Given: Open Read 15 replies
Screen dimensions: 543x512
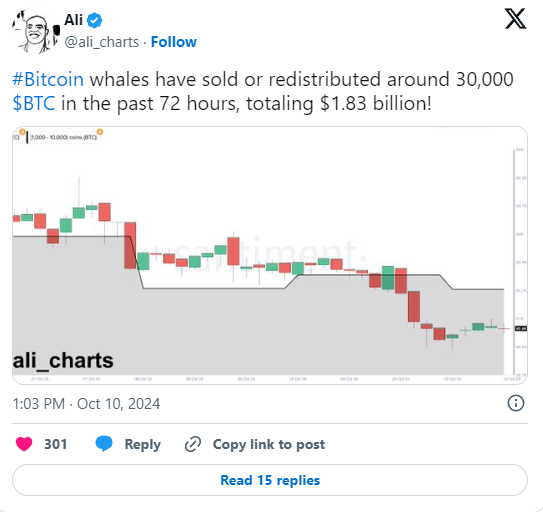Looking at the screenshot, I should click(x=270, y=480).
